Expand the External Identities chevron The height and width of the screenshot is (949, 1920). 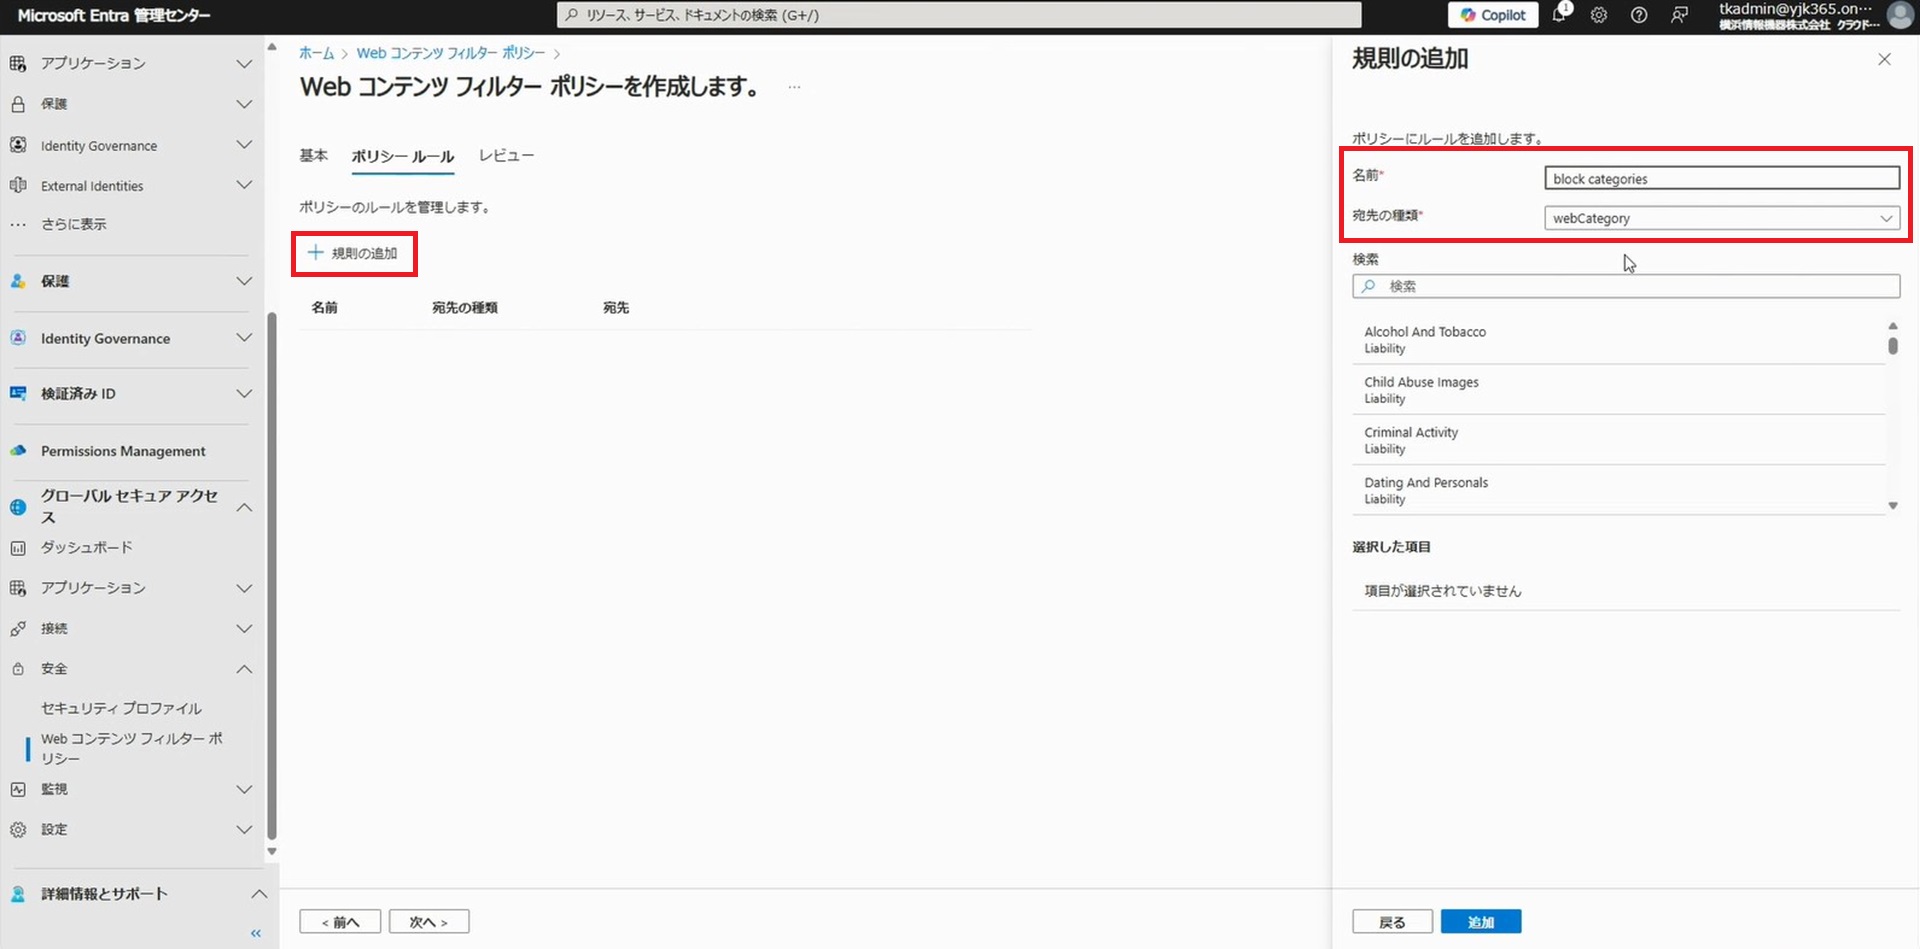[244, 185]
